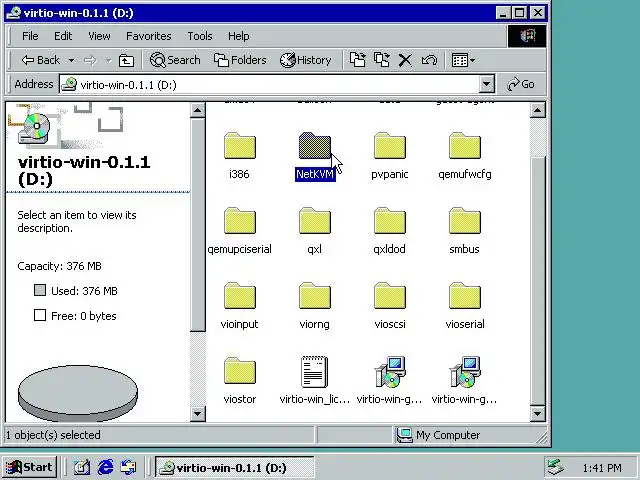Click the Delete toolbar icon
Image resolution: width=640 pixels, height=480 pixels.
(x=405, y=60)
